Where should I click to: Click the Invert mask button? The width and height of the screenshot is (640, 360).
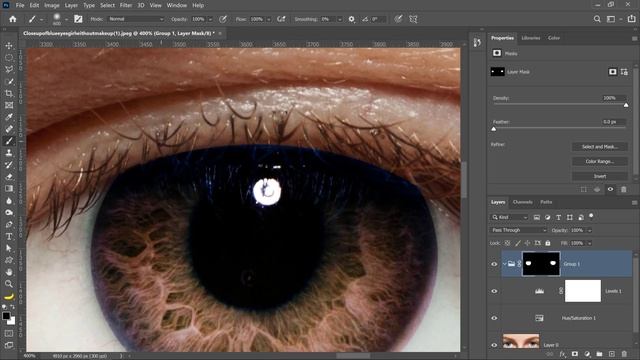[600, 176]
